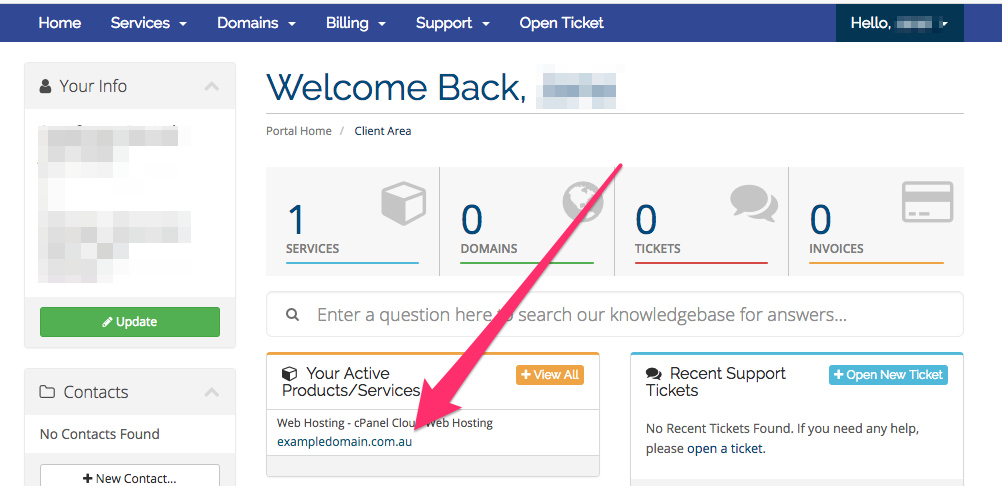Click the Services cube icon
Viewport: 1002px width, 486px height.
pyautogui.click(x=403, y=203)
